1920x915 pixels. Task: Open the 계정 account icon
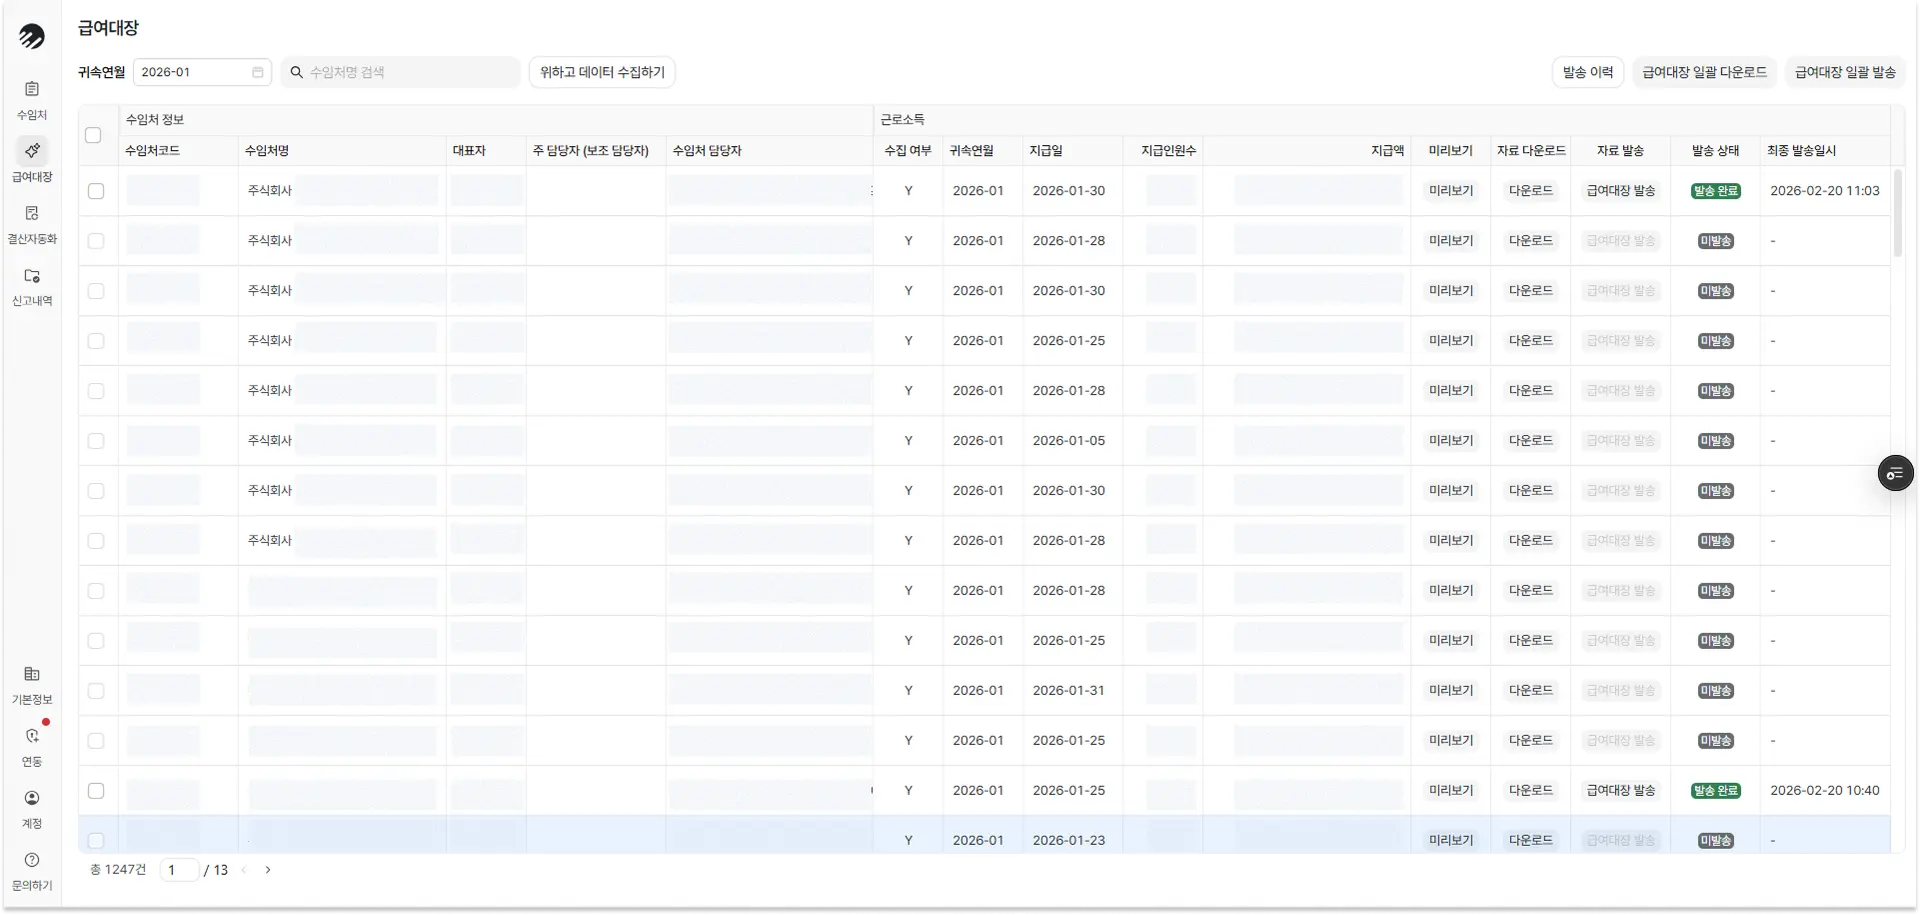[x=32, y=799]
